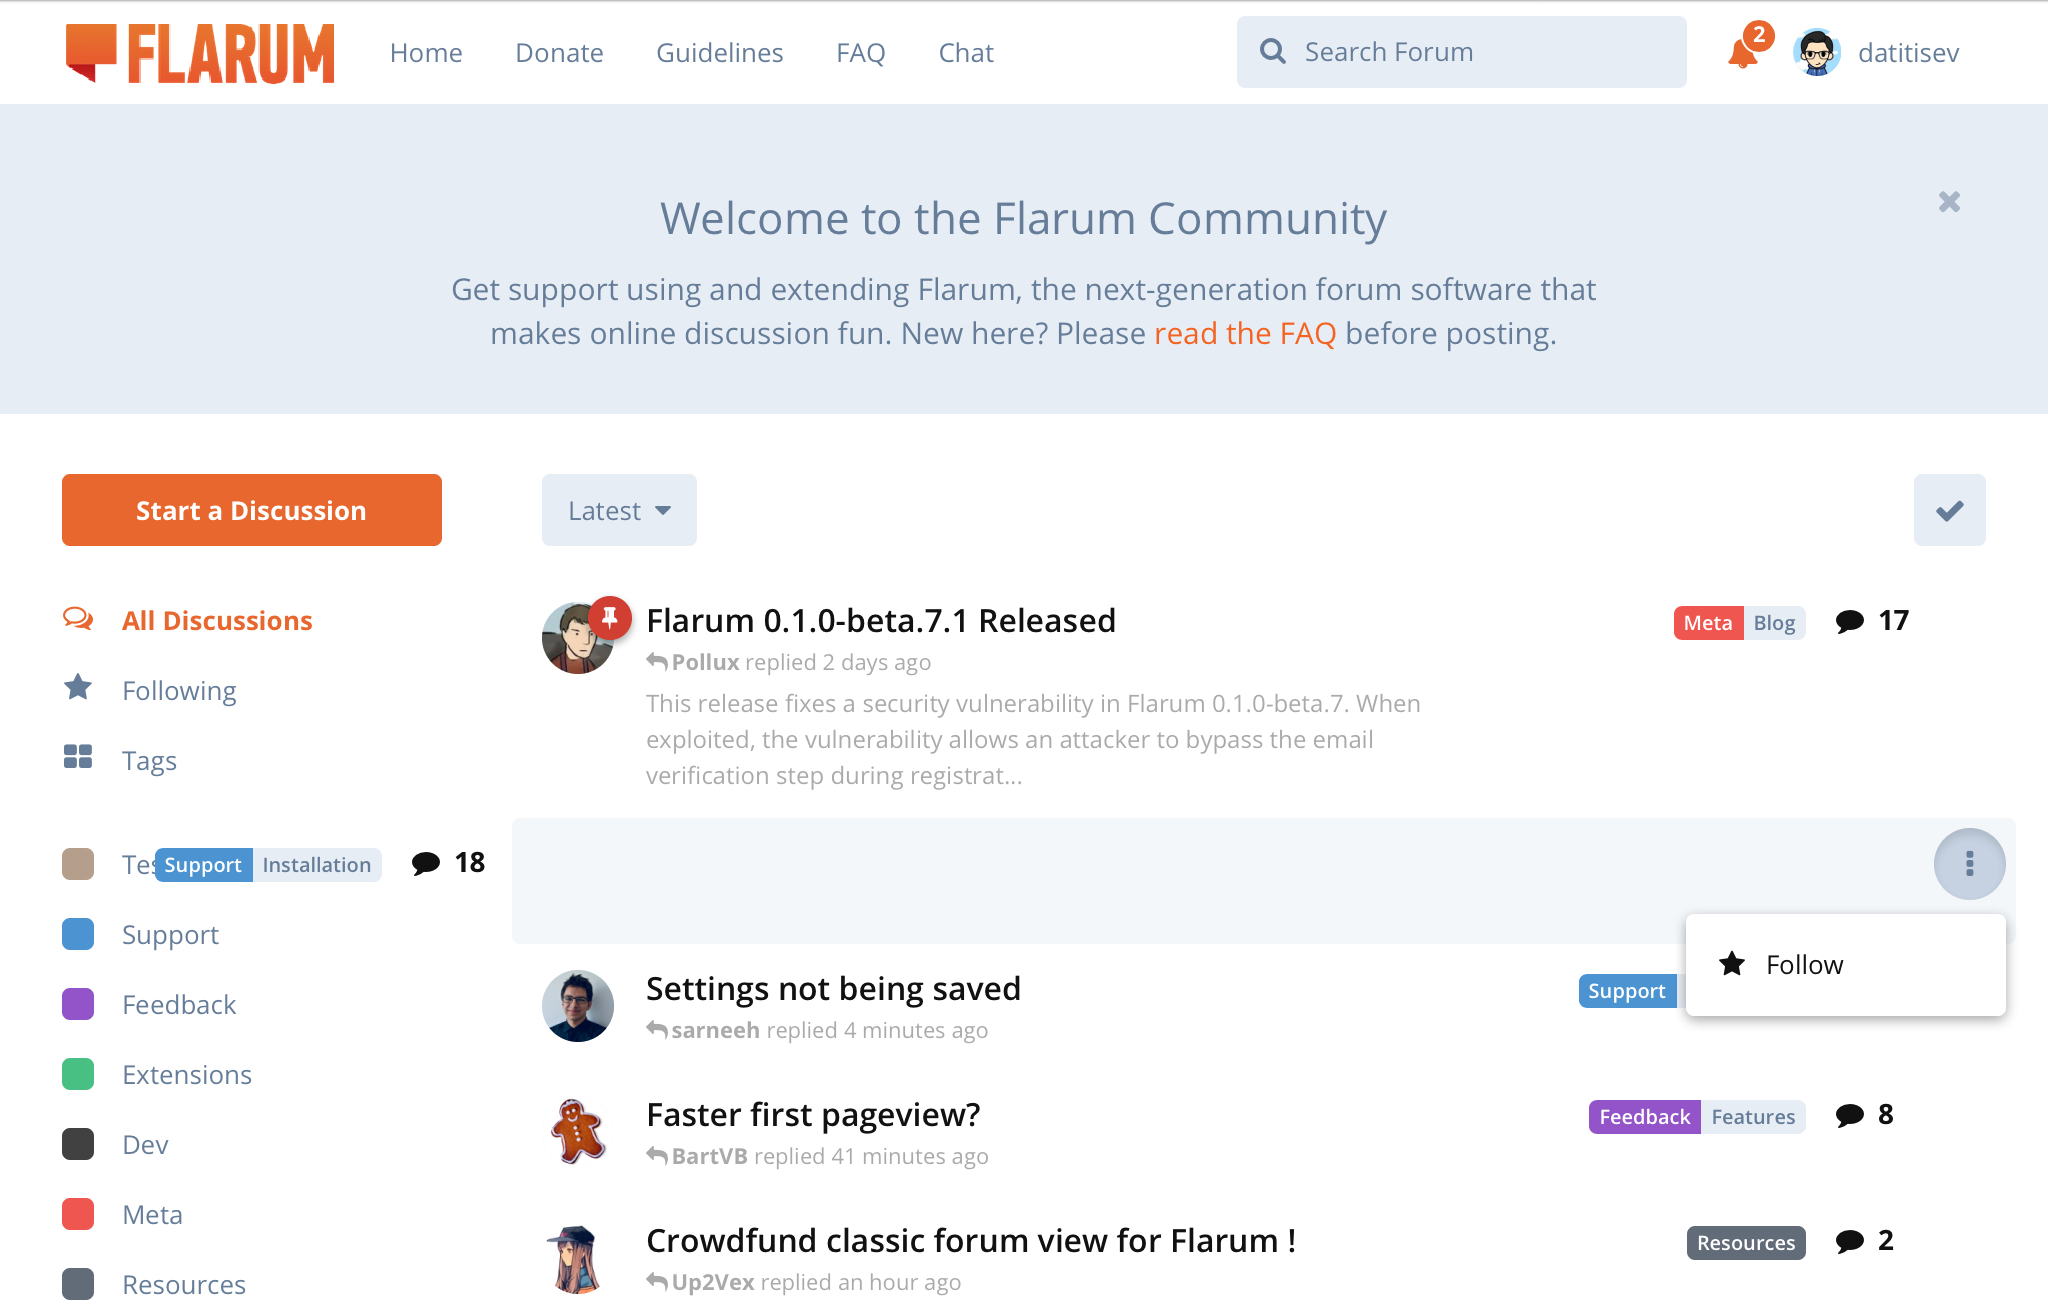Click the Features tag label
This screenshot has width=2048, height=1306.
point(1753,1117)
